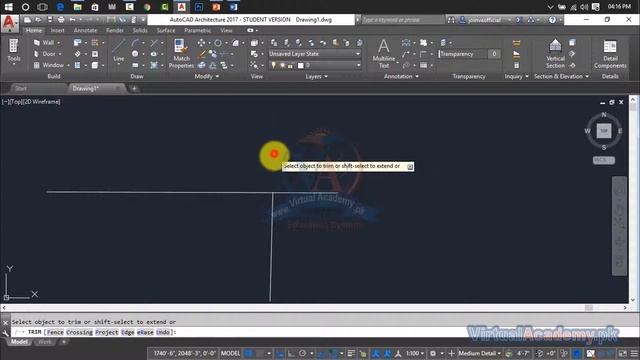Click the binoculars search icon

point(451,20)
